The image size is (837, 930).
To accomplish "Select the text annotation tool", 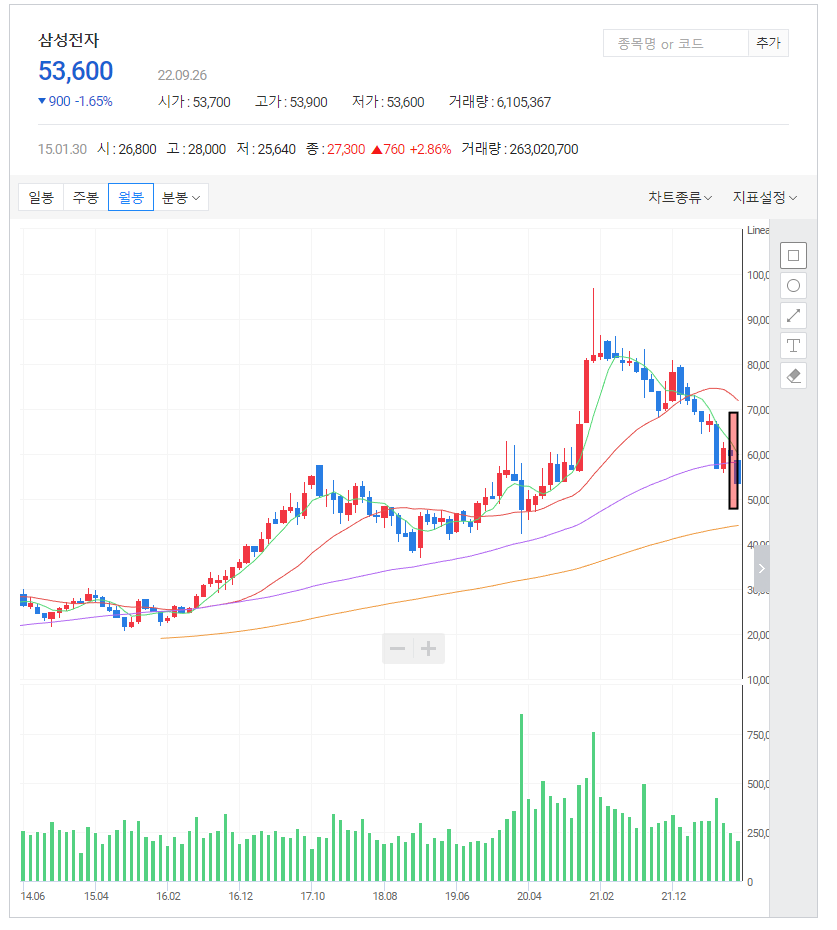I will (793, 346).
